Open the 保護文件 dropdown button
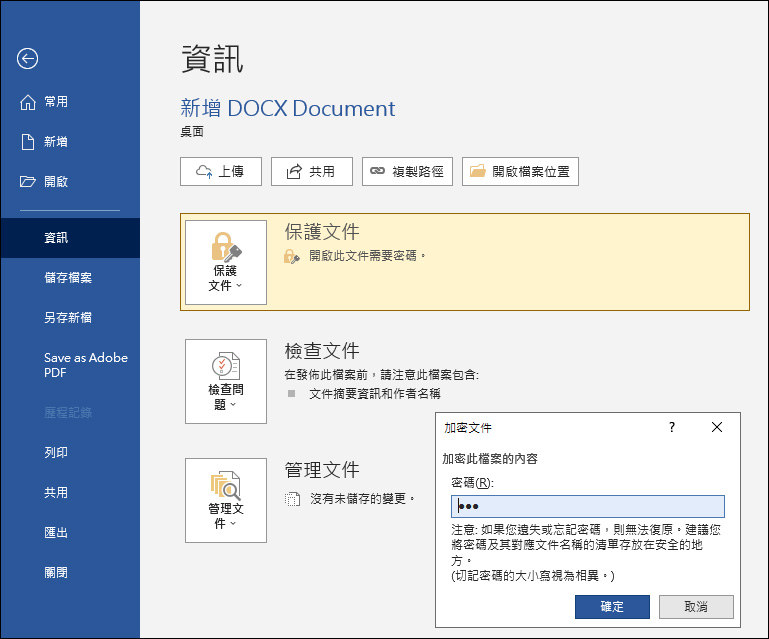Screen dimensions: 769x639 point(226,262)
